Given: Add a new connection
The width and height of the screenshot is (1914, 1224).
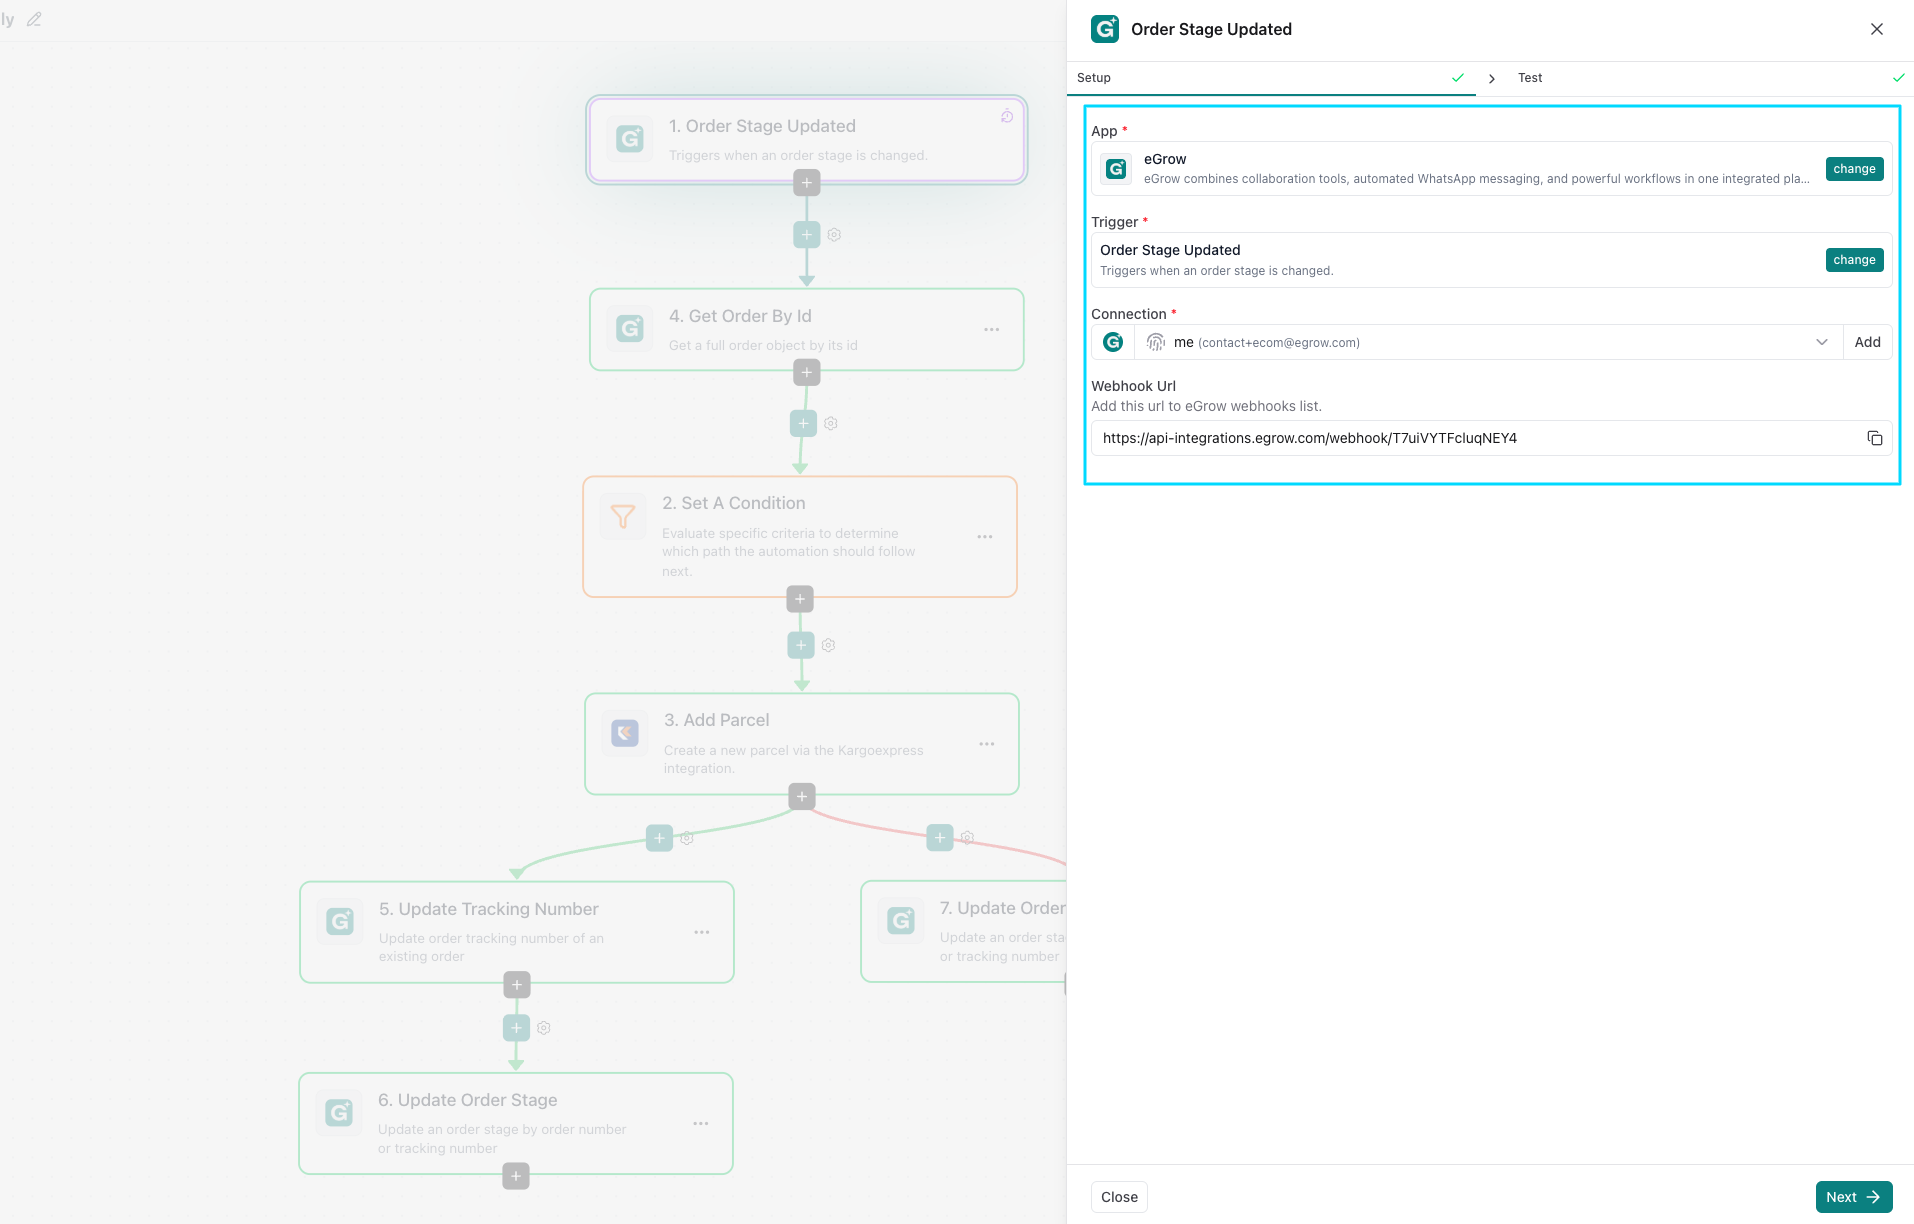Looking at the screenshot, I should (x=1867, y=342).
